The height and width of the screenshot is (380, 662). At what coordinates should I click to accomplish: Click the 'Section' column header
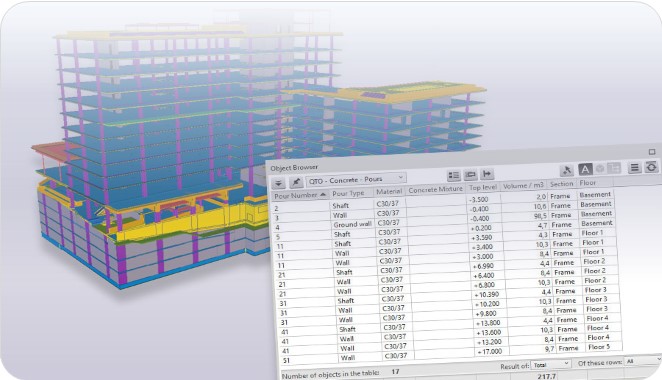(x=562, y=184)
